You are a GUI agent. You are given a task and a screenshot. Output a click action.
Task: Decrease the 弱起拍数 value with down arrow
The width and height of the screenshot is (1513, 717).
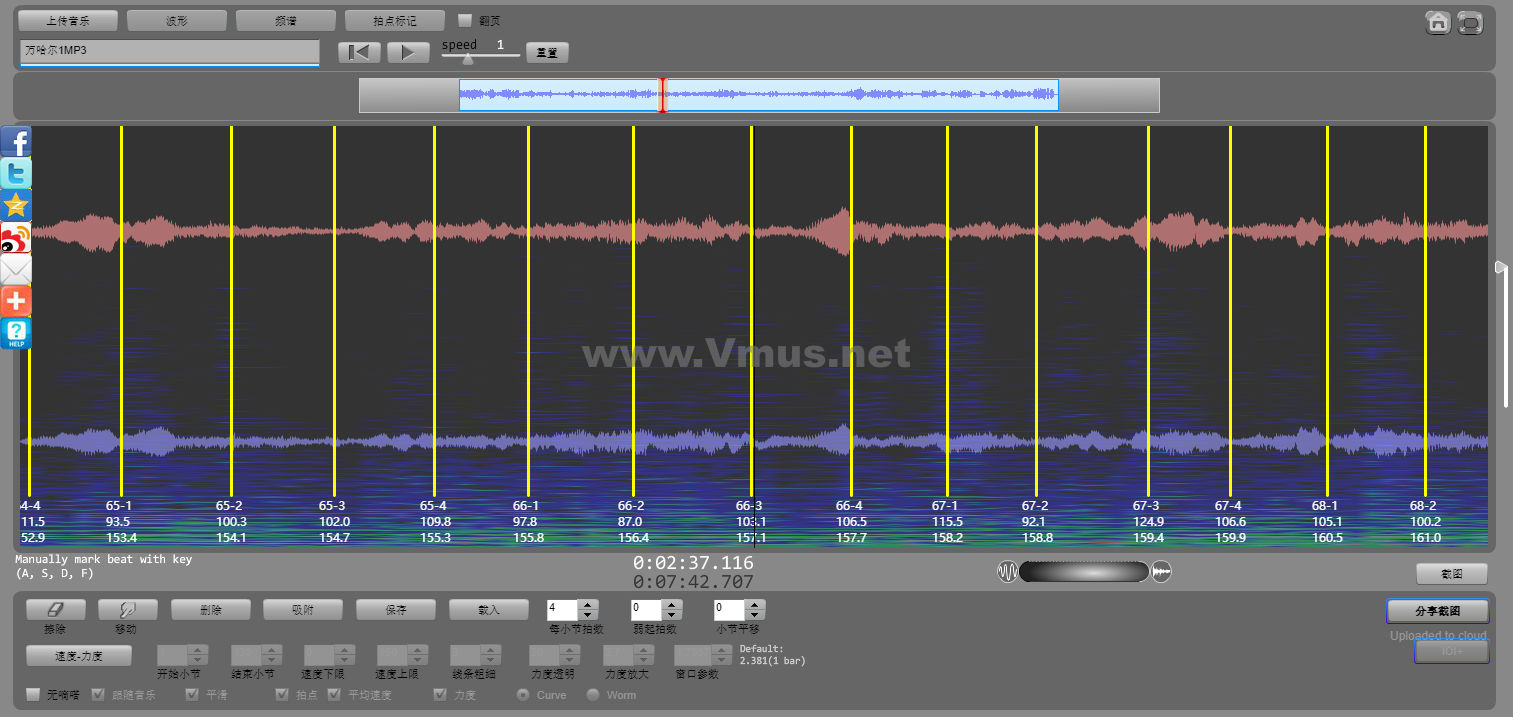(672, 614)
